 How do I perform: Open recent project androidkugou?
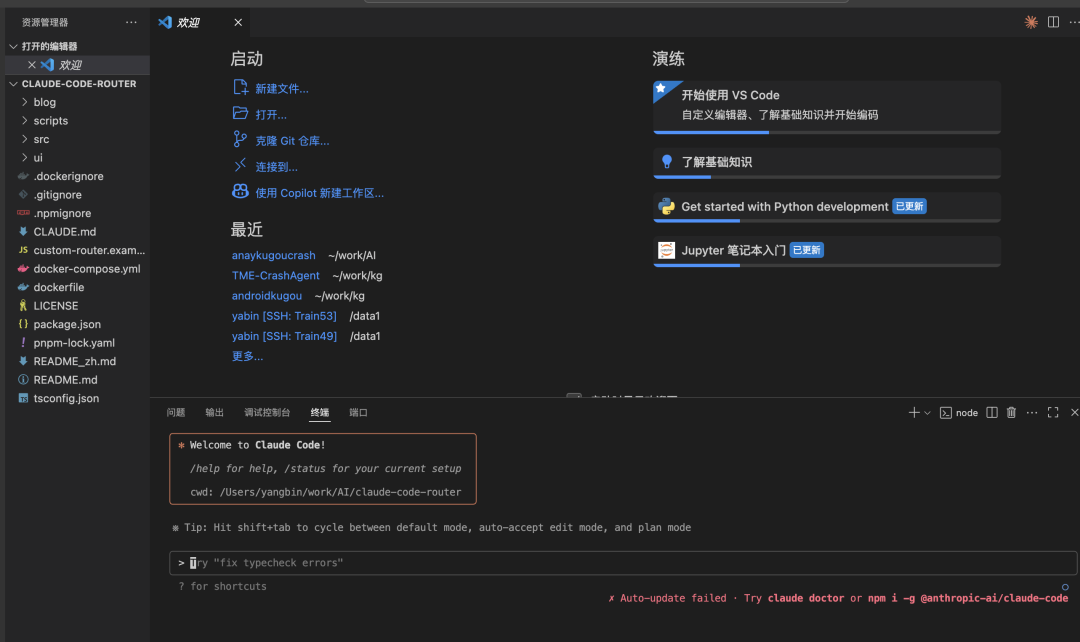(267, 296)
